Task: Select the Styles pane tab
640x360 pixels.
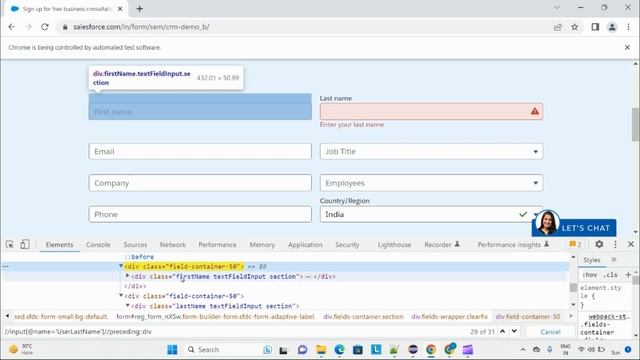Action: [591, 260]
